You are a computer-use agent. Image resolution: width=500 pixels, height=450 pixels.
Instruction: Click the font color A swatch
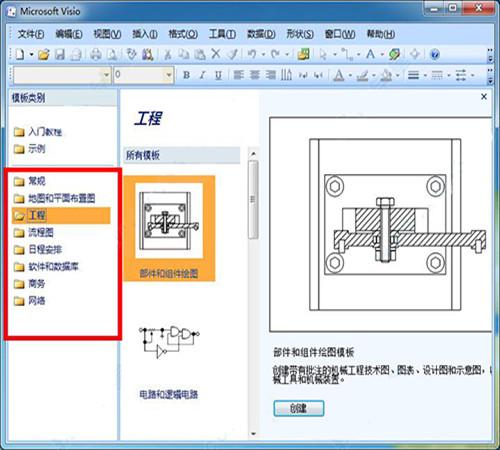tap(339, 75)
